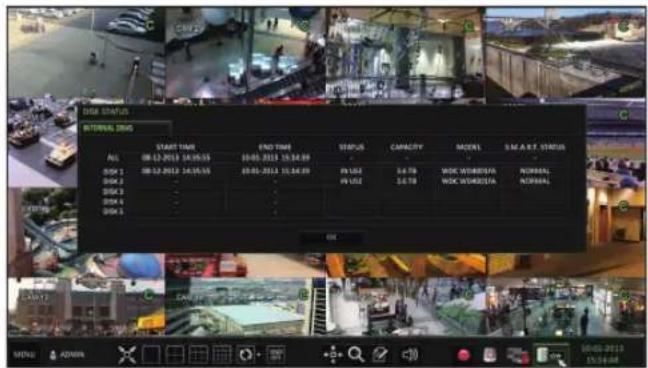The height and width of the screenshot is (368, 648).
Task: Click the S.M.A.R.T. STATUS column header
Action: [x=534, y=147]
